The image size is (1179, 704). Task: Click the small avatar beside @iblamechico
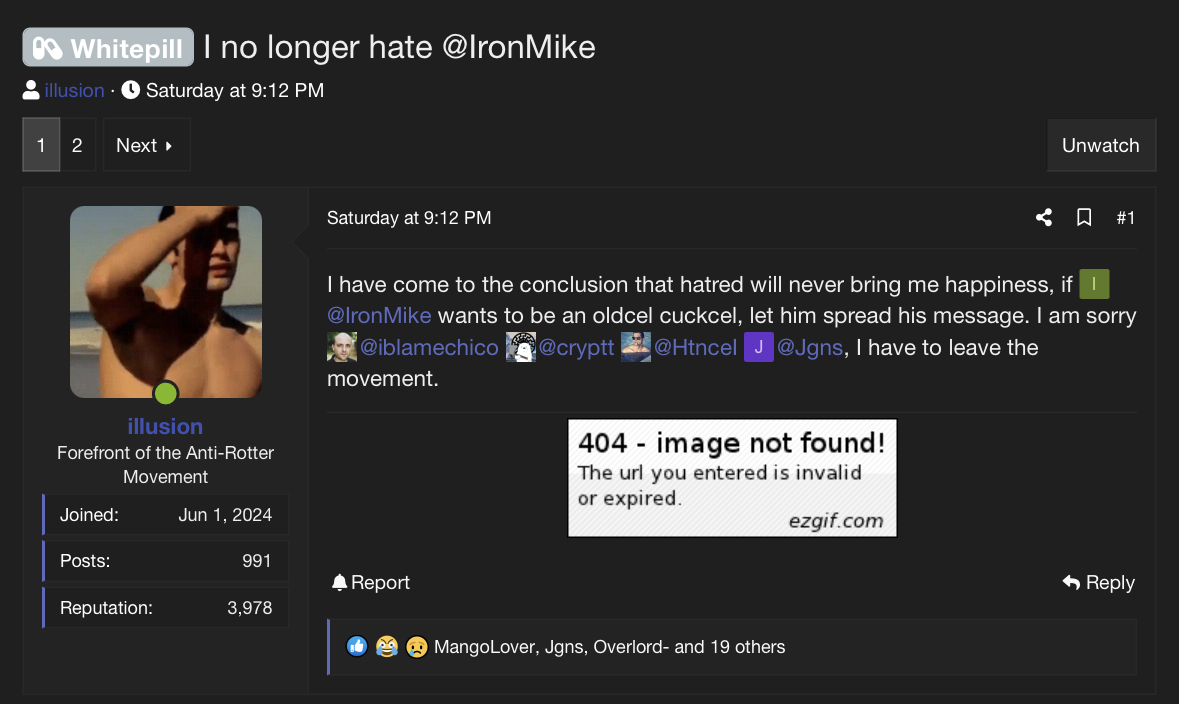click(342, 347)
